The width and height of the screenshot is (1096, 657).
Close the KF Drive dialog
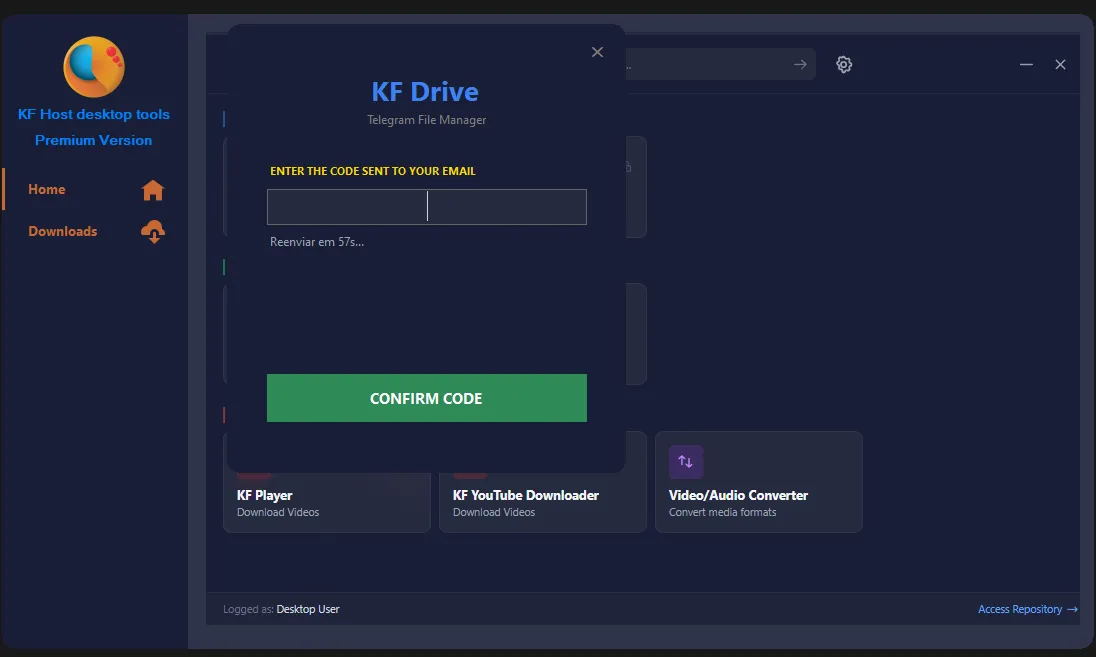[x=597, y=52]
